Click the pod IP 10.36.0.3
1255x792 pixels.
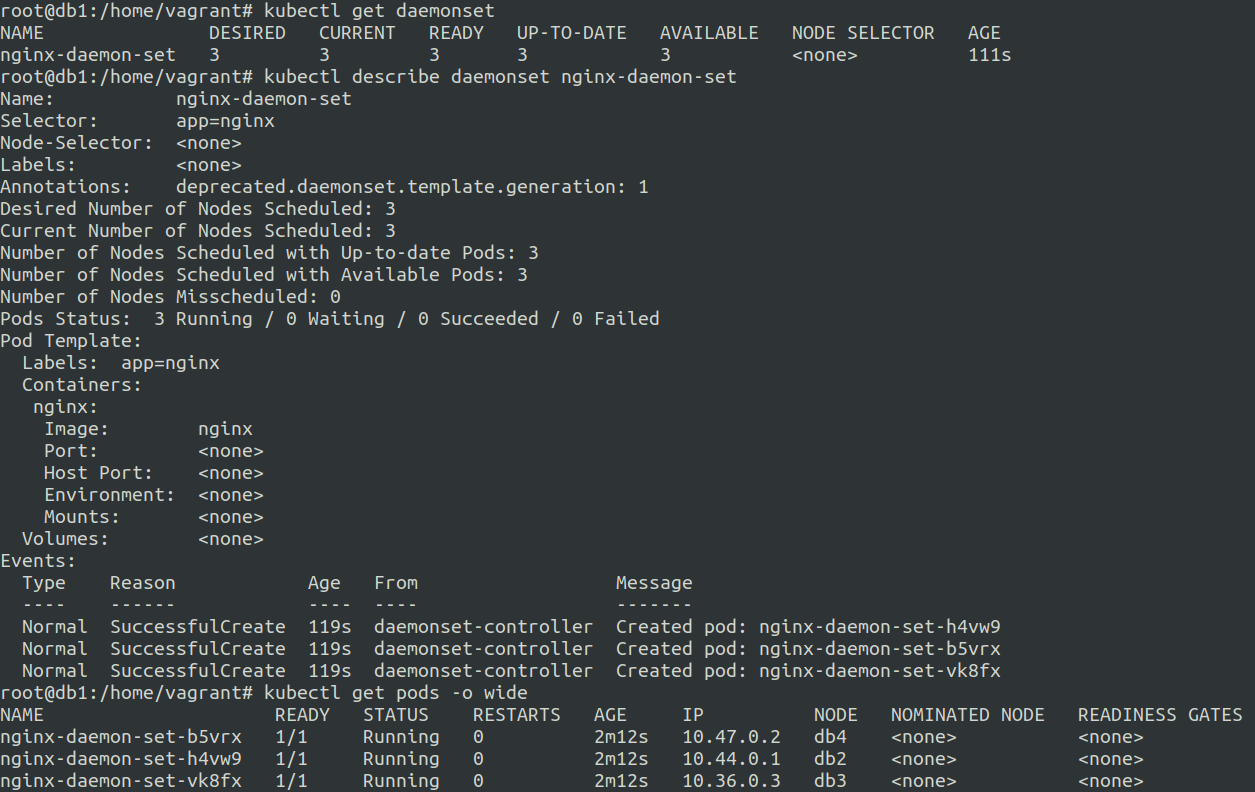(731, 781)
